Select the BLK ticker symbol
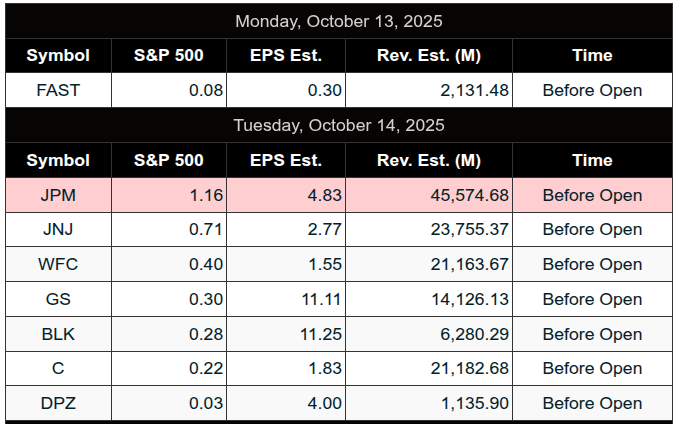 58,335
